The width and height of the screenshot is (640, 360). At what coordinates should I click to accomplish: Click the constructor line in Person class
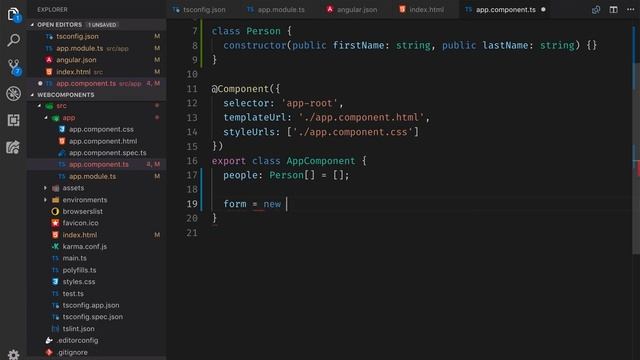410,45
